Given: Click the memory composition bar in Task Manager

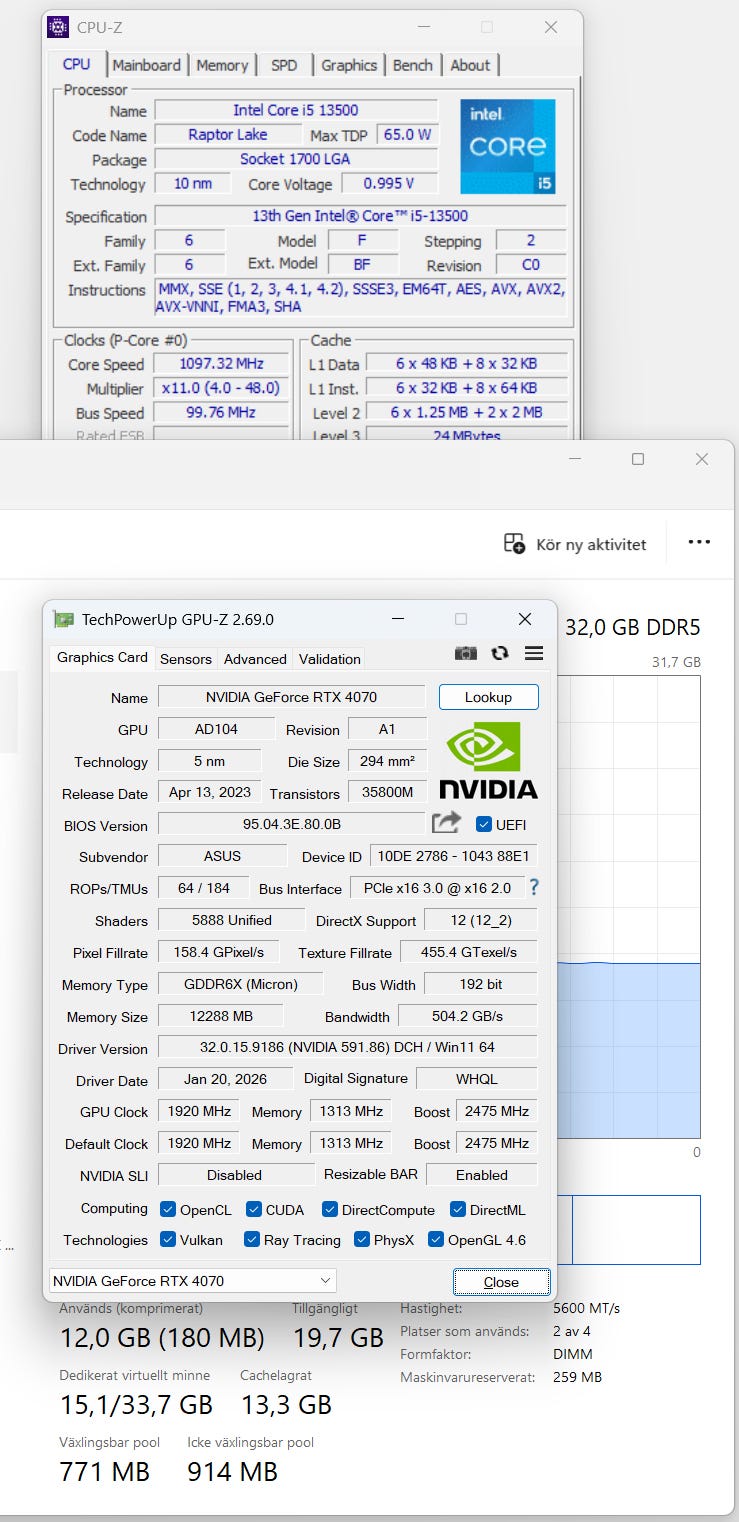Looking at the screenshot, I should 628,1229.
